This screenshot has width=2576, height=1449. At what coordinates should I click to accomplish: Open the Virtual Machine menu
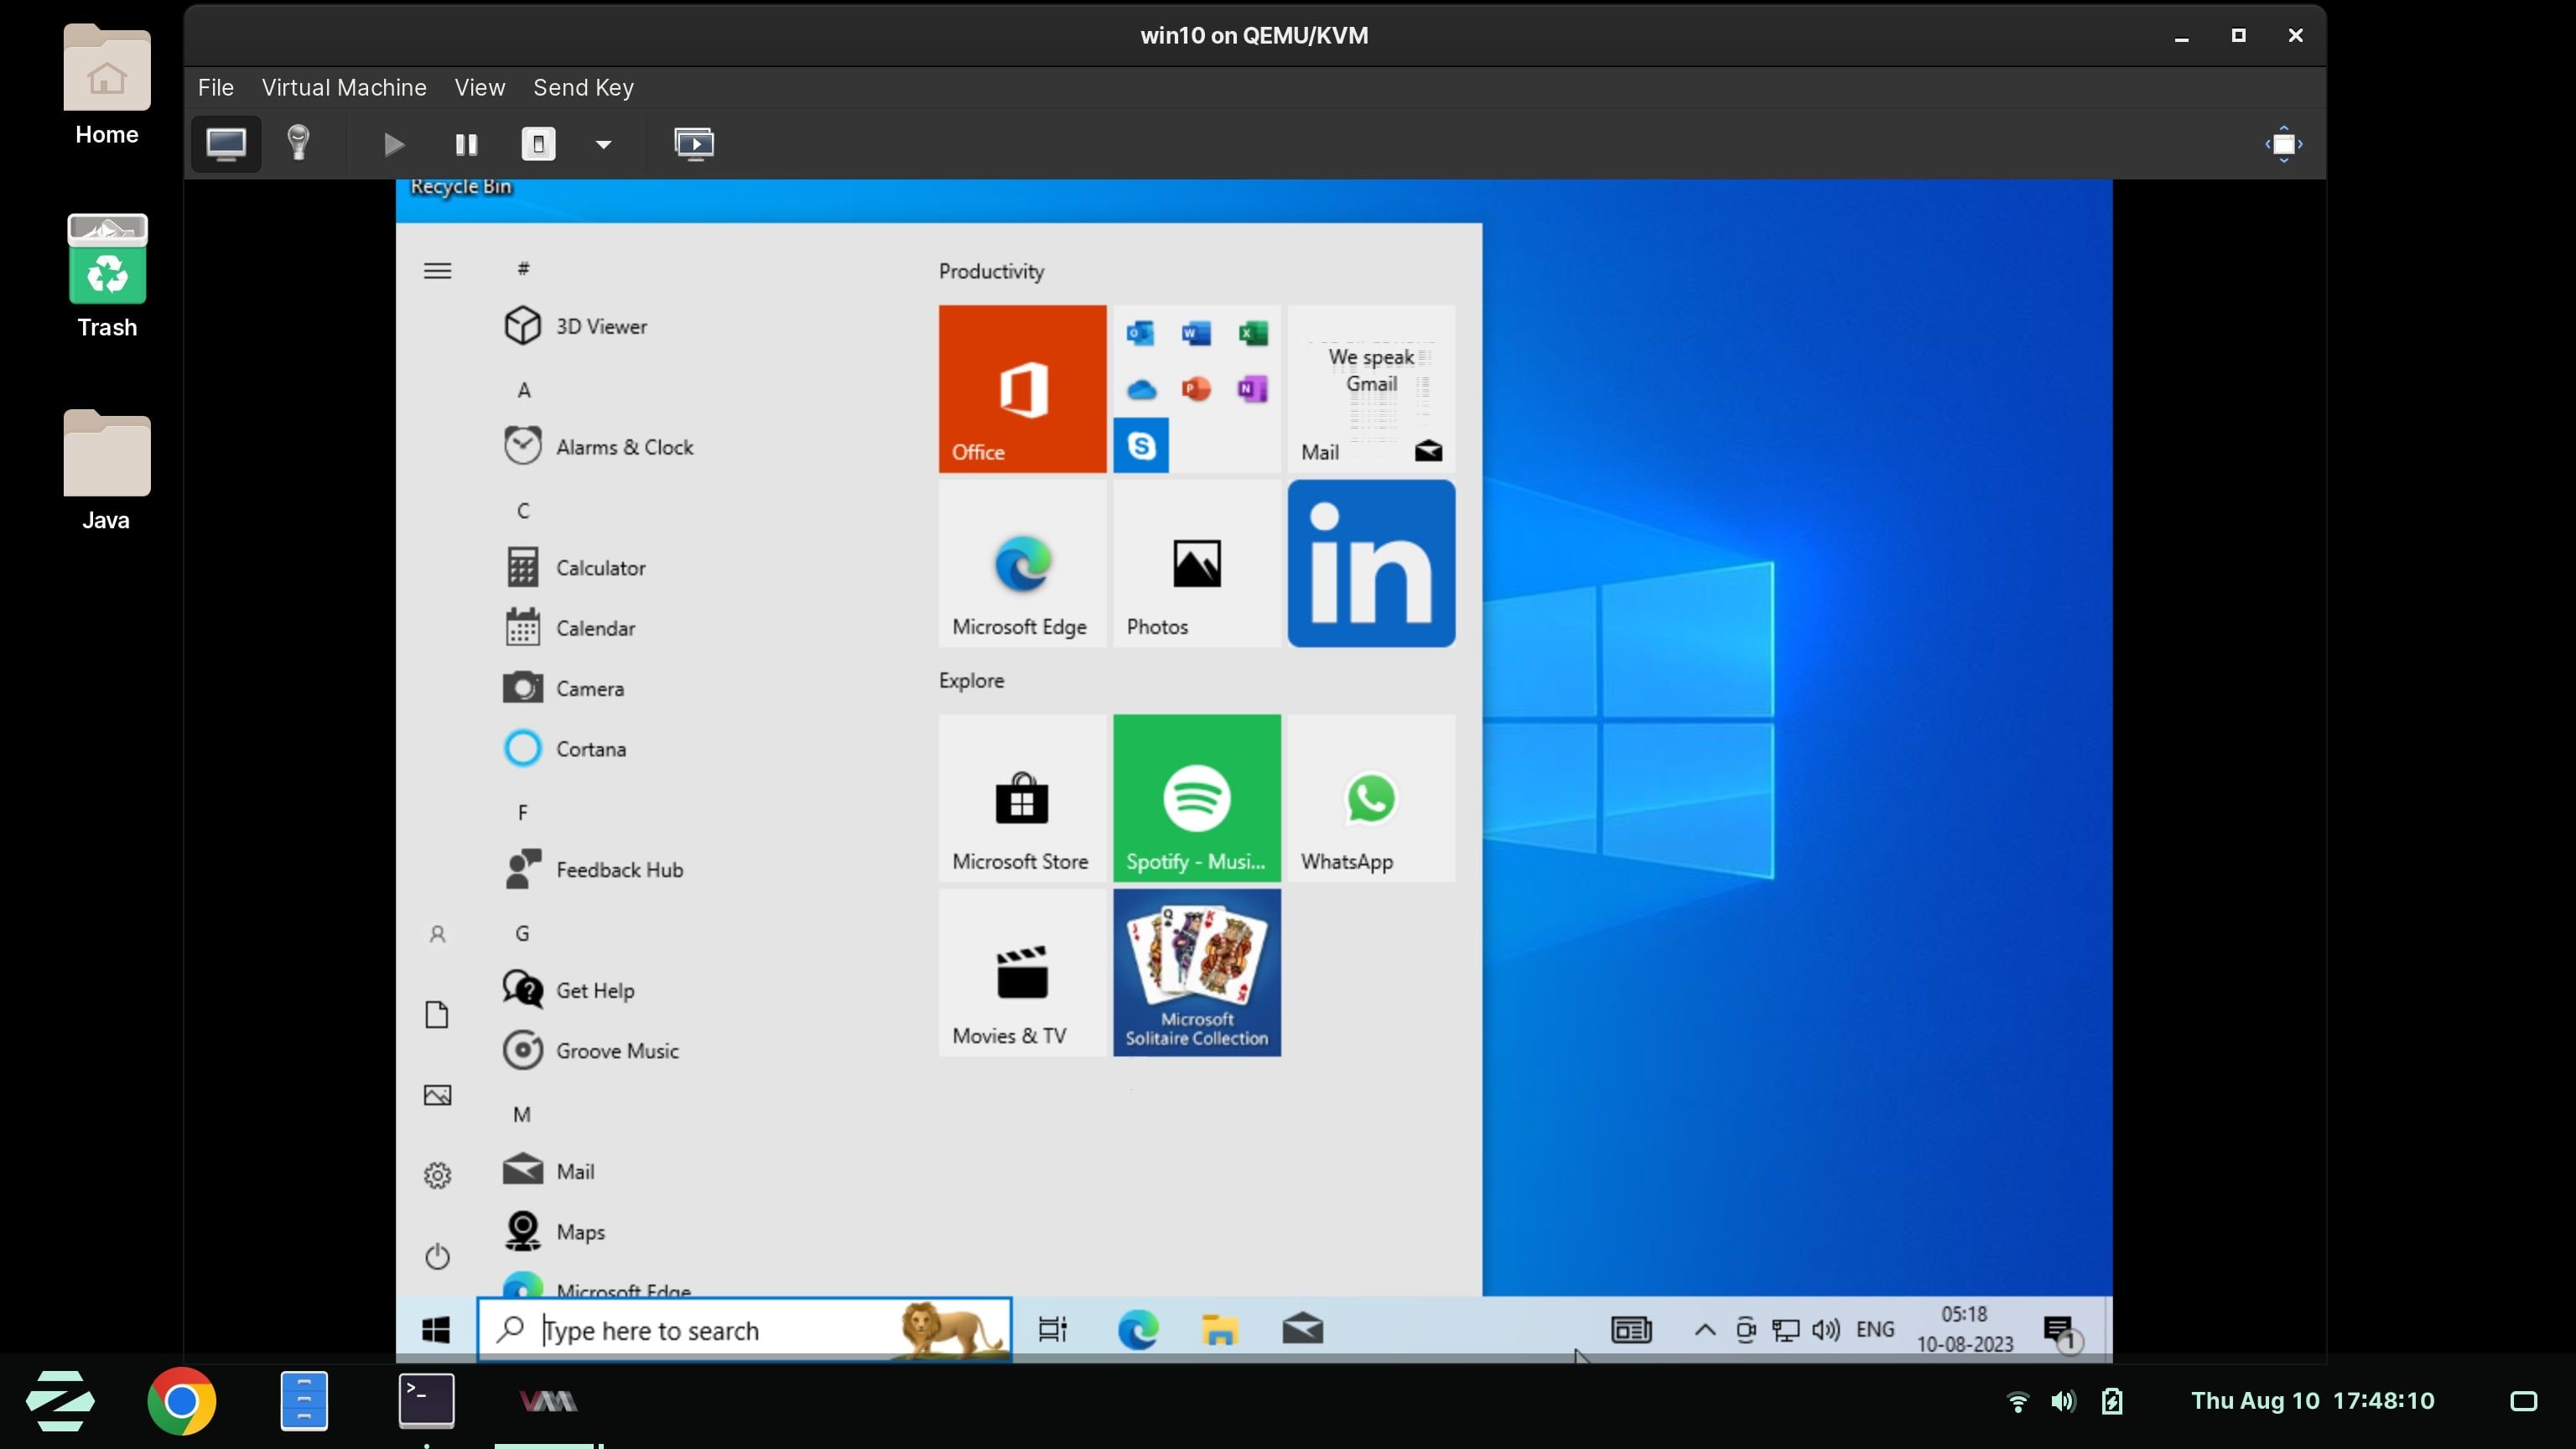click(x=344, y=87)
